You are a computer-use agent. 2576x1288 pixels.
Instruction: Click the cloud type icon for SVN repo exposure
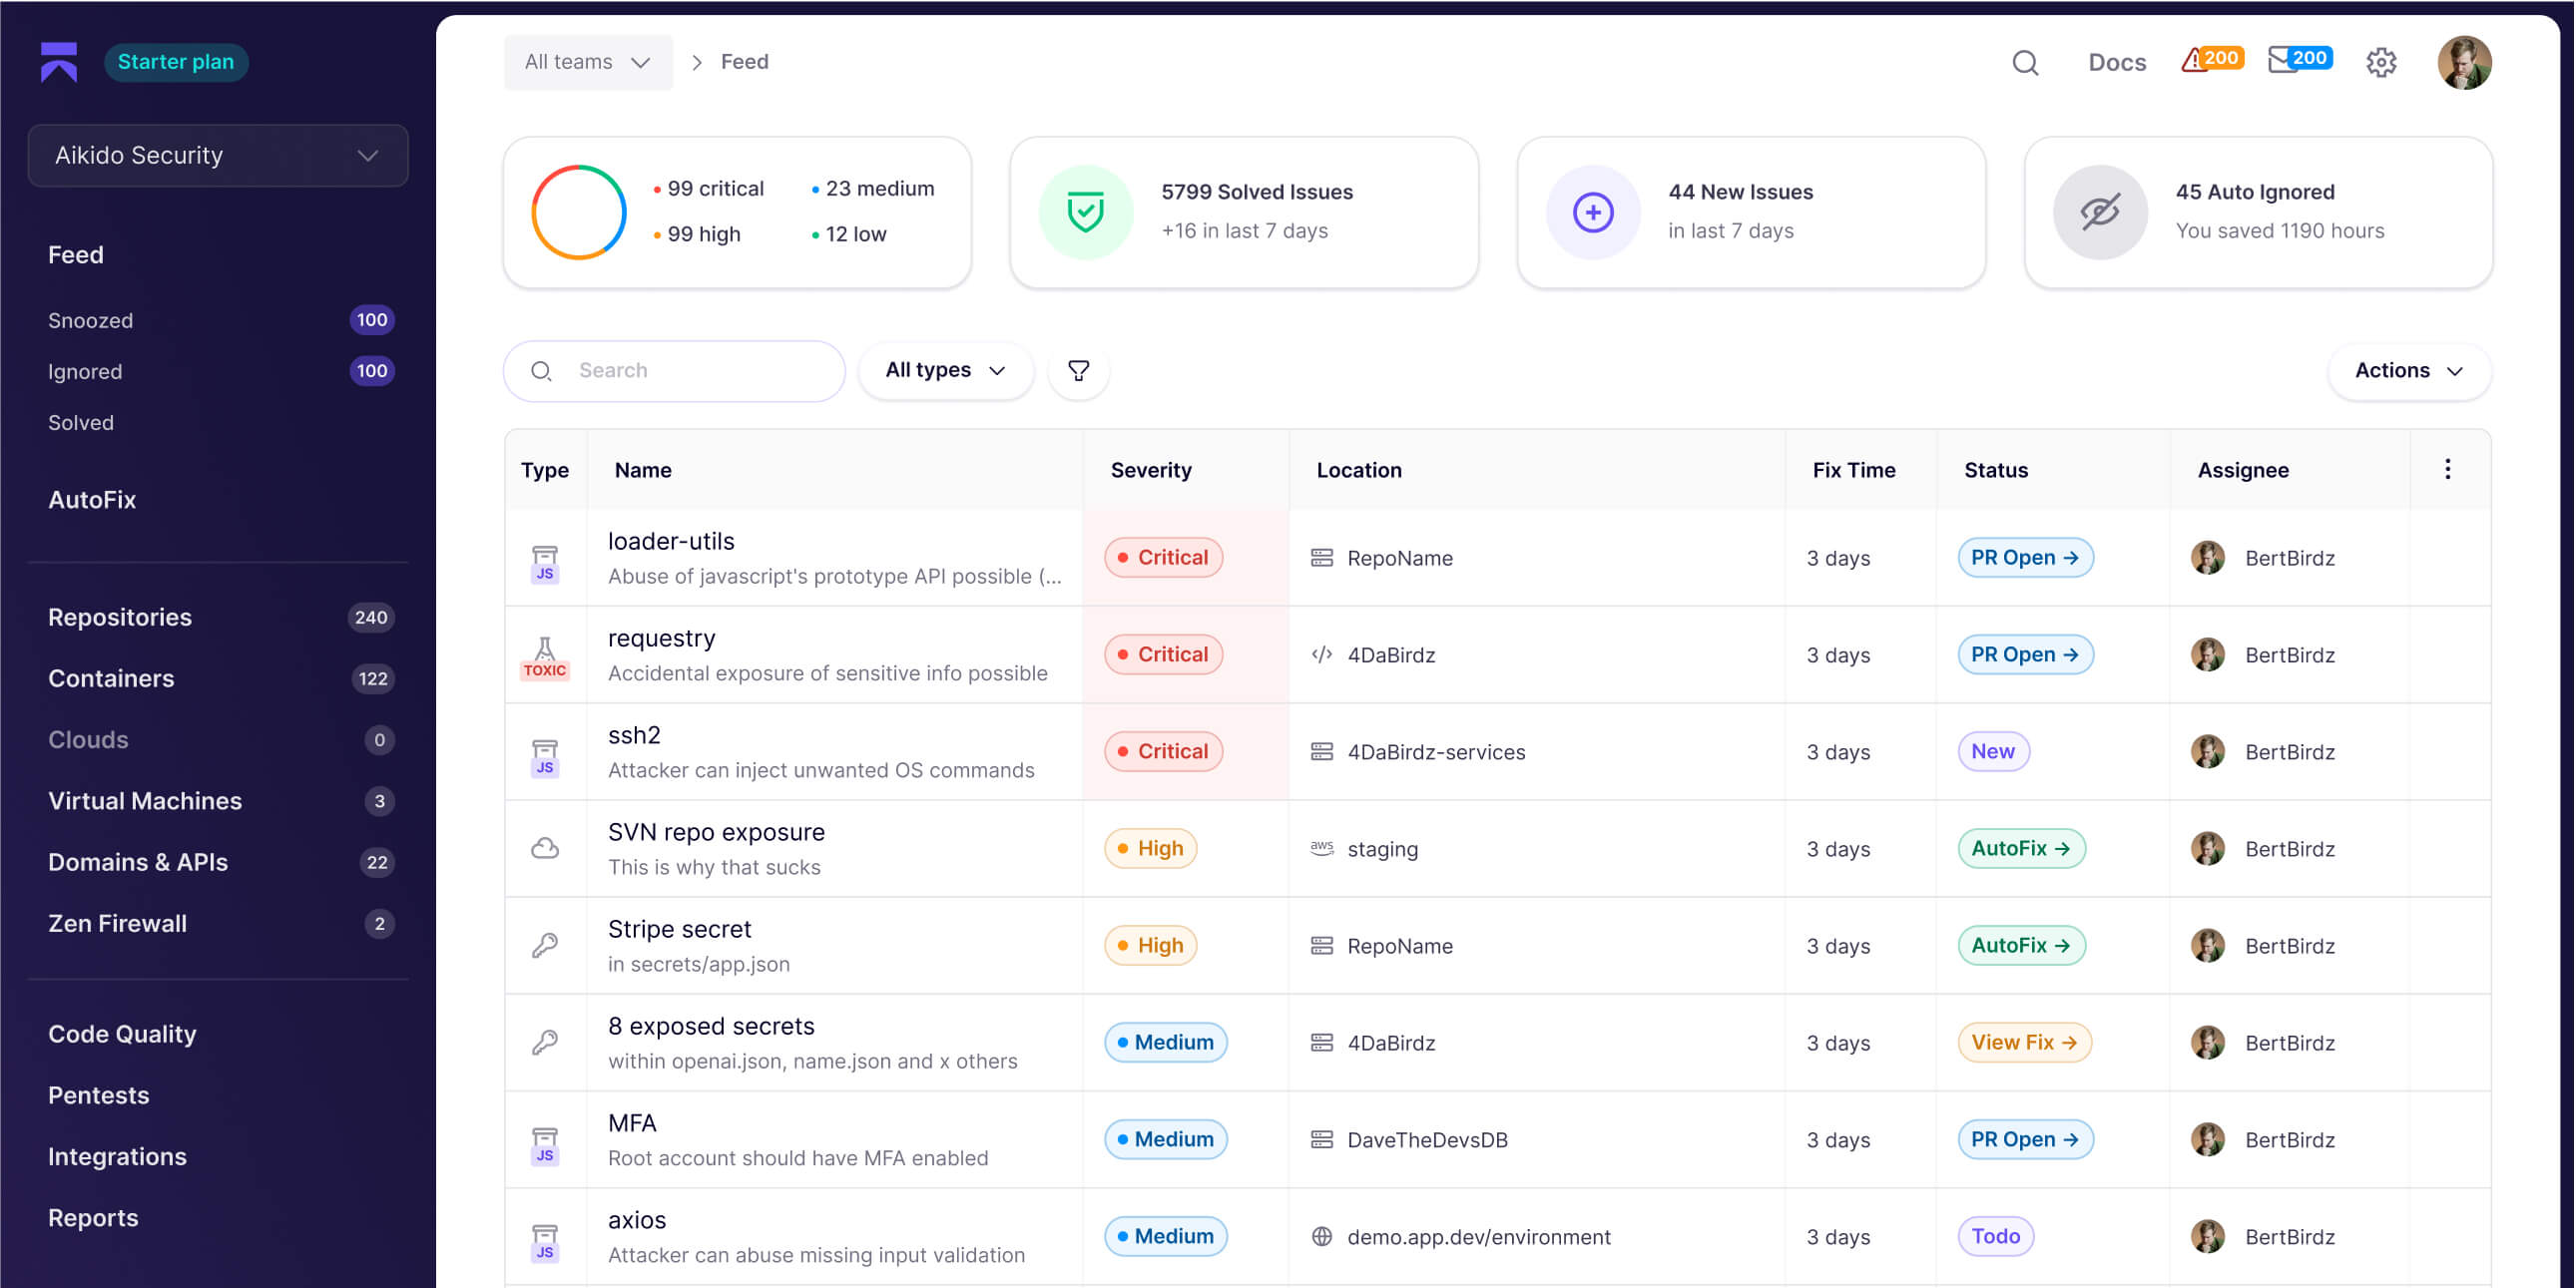(544, 848)
